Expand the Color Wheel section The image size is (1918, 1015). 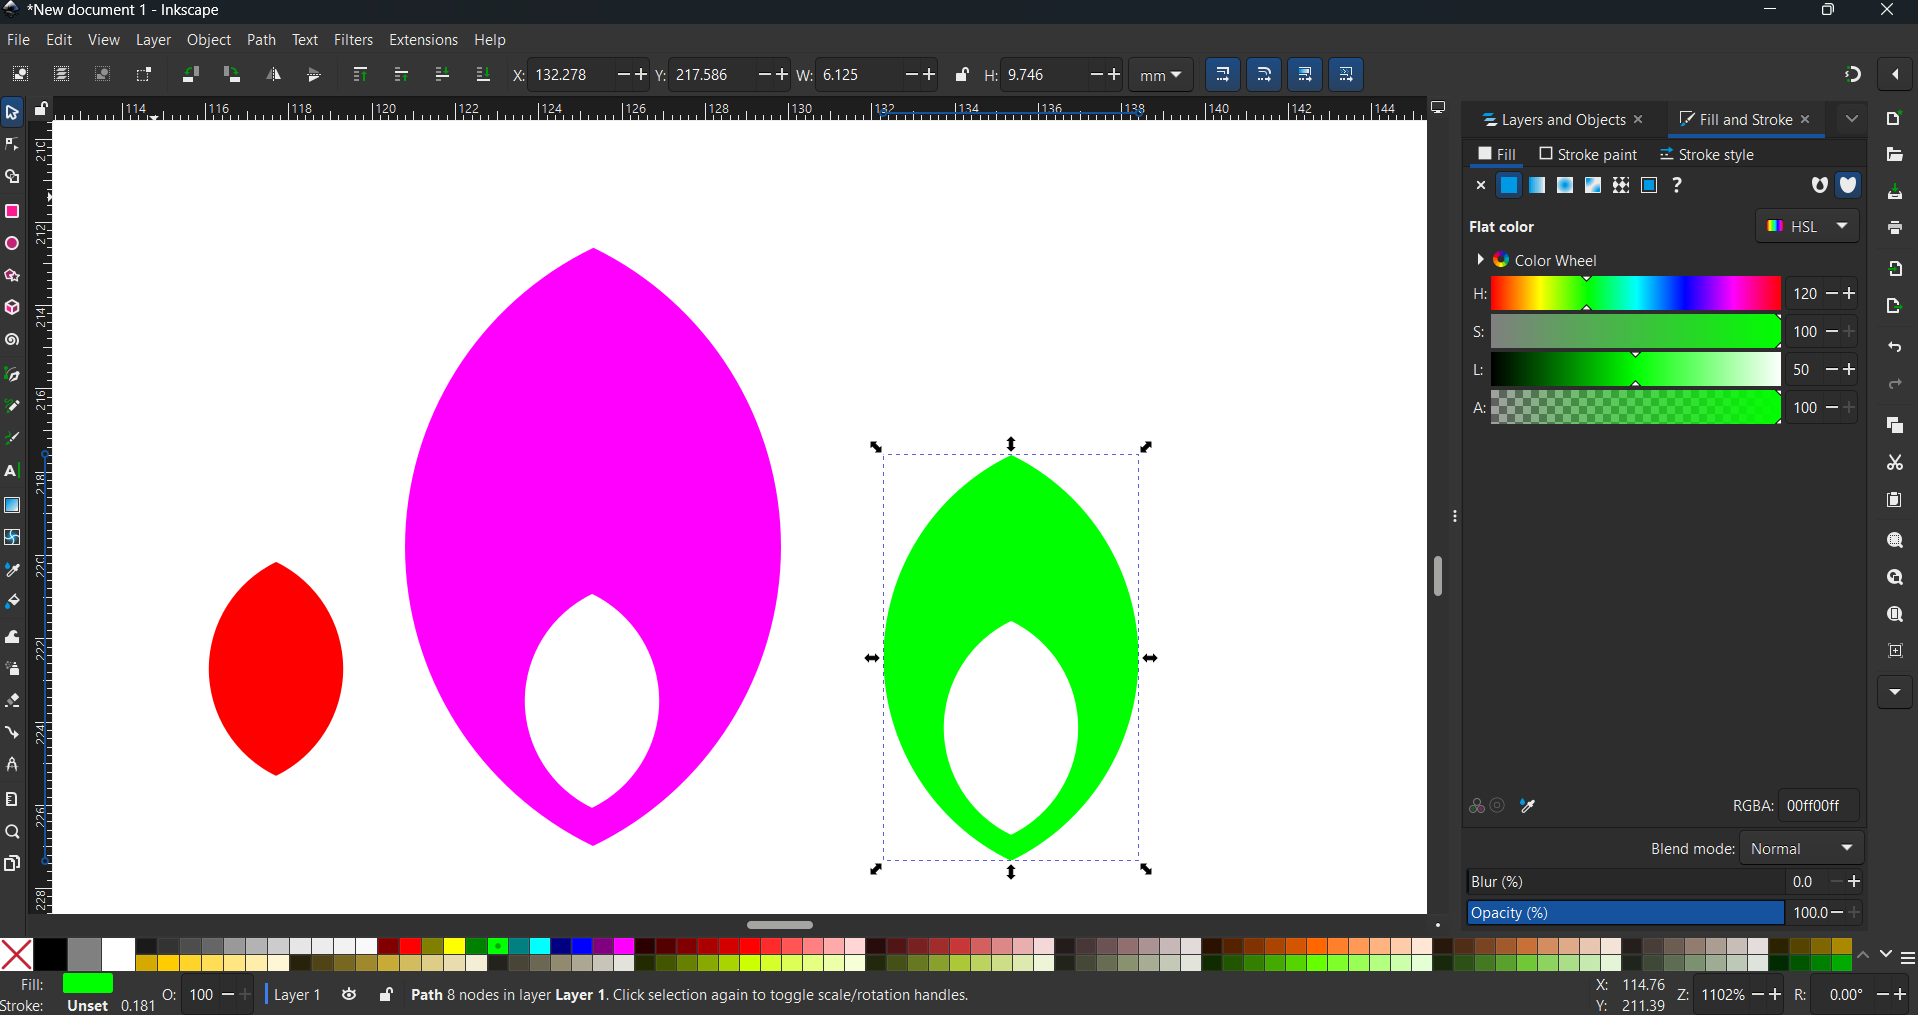pos(1480,260)
